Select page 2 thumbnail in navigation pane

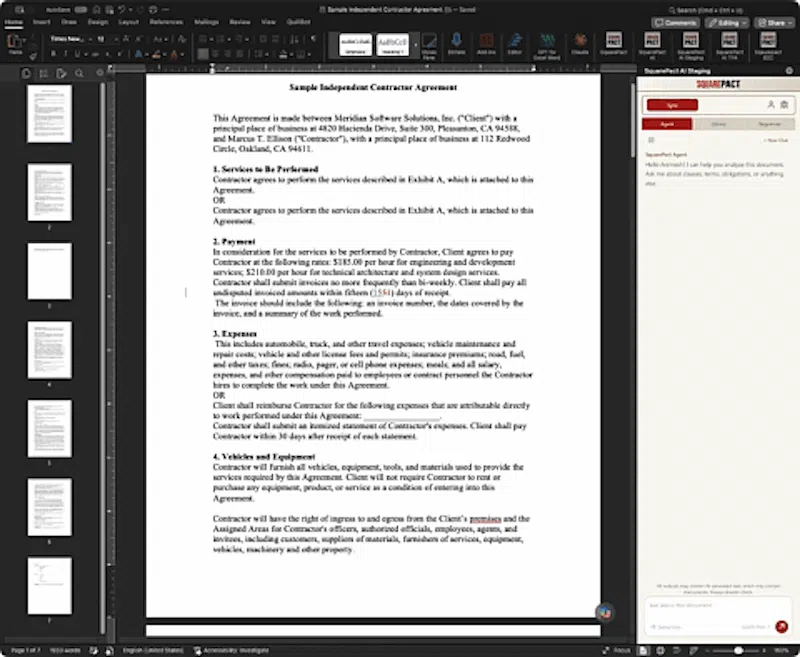click(x=49, y=192)
